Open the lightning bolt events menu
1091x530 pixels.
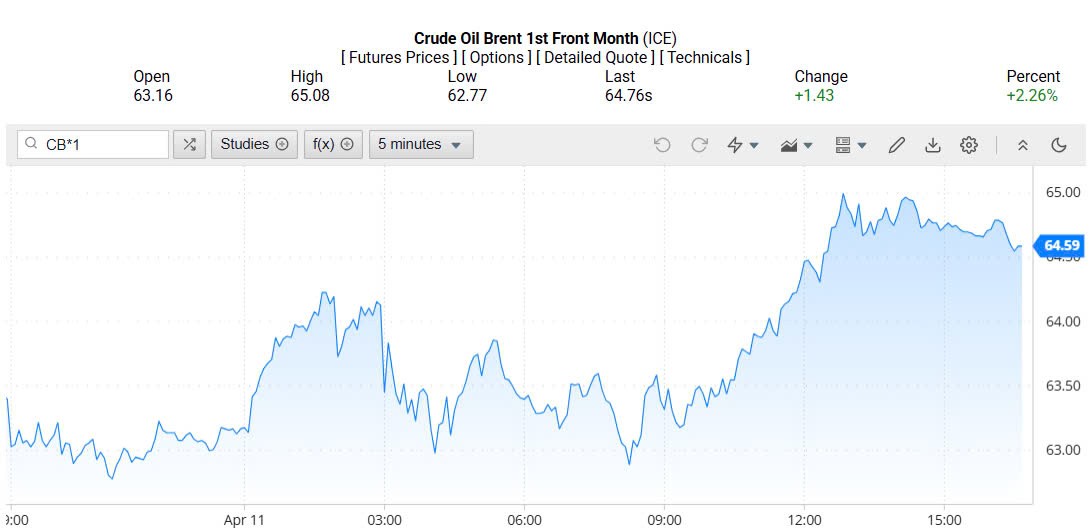click(x=742, y=145)
